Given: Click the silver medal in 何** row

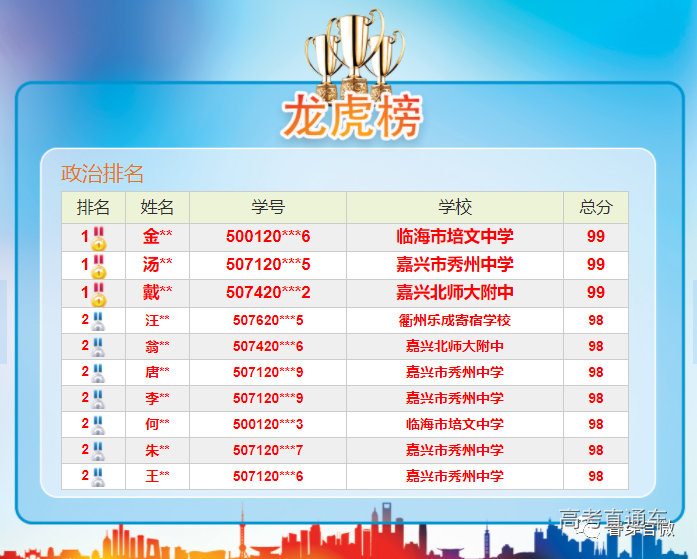Looking at the screenshot, I should pyautogui.click(x=98, y=425).
